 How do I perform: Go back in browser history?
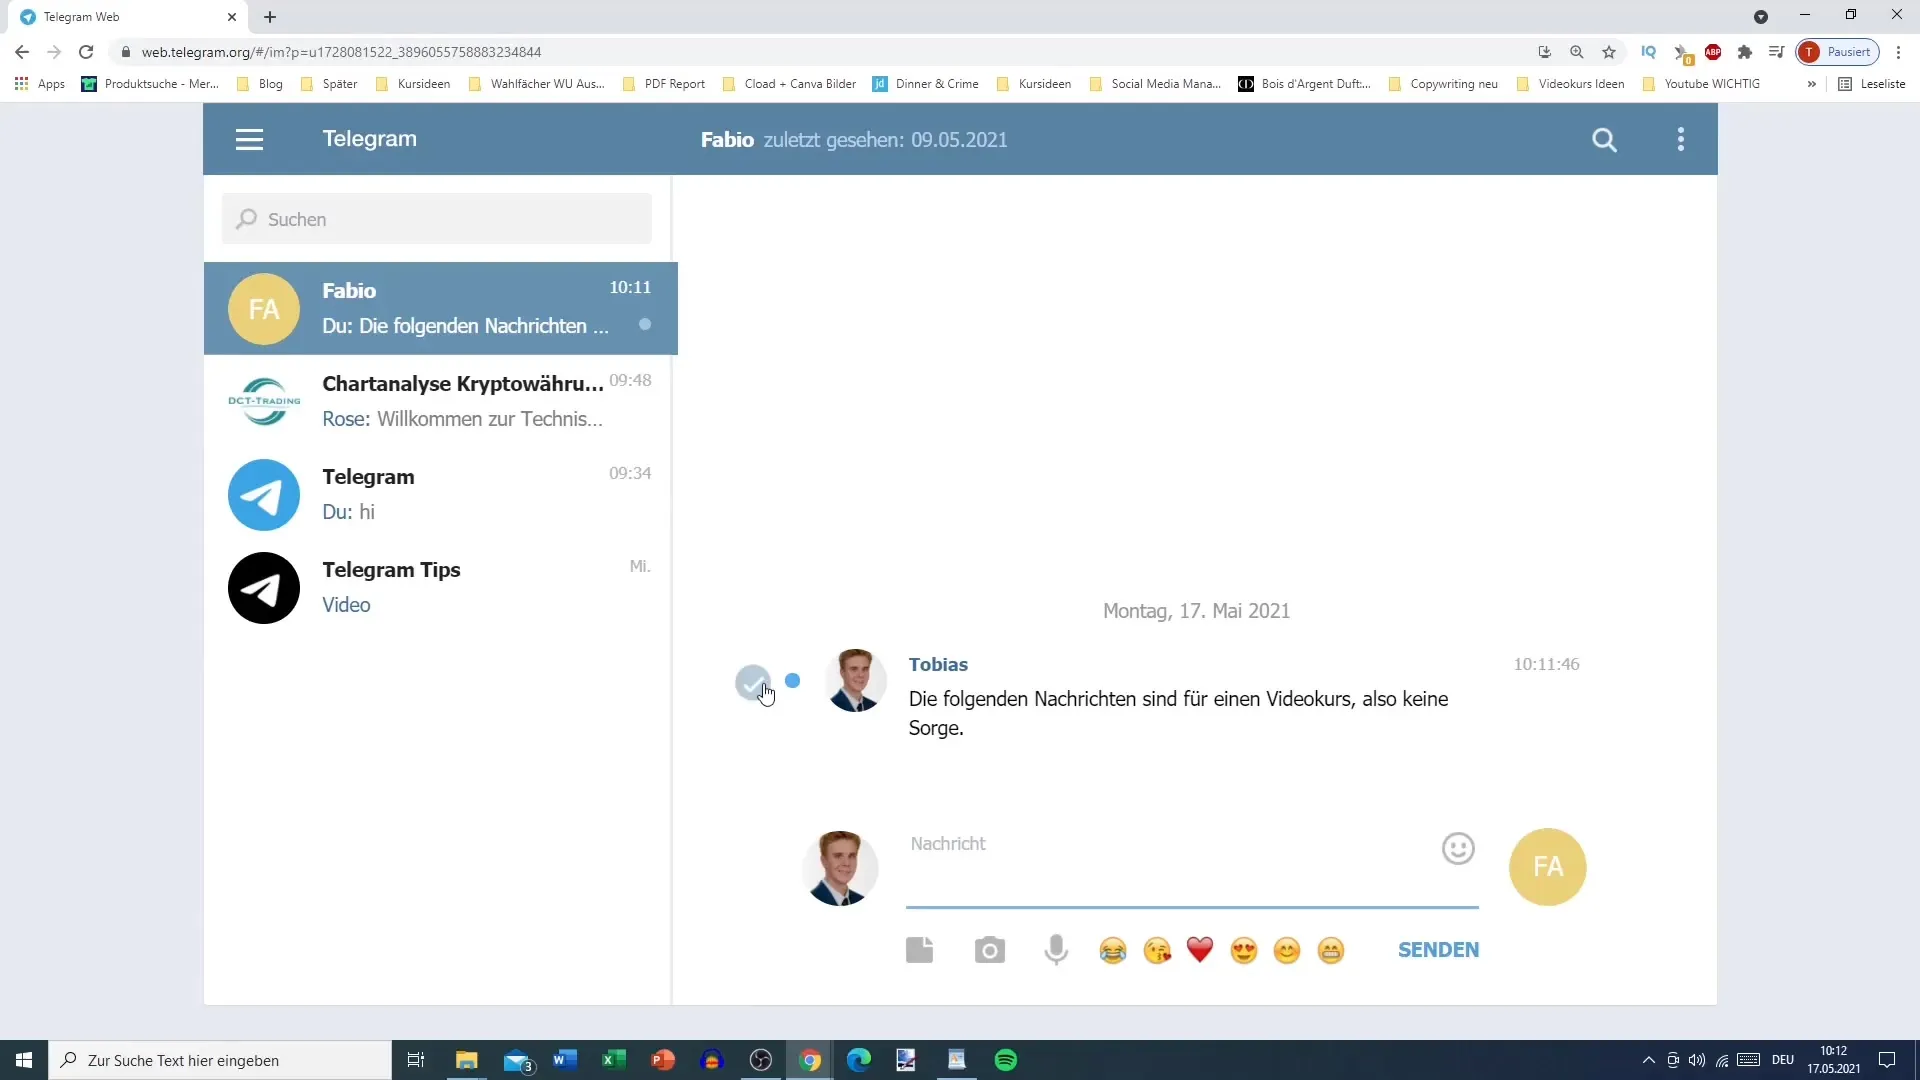pos(22,52)
